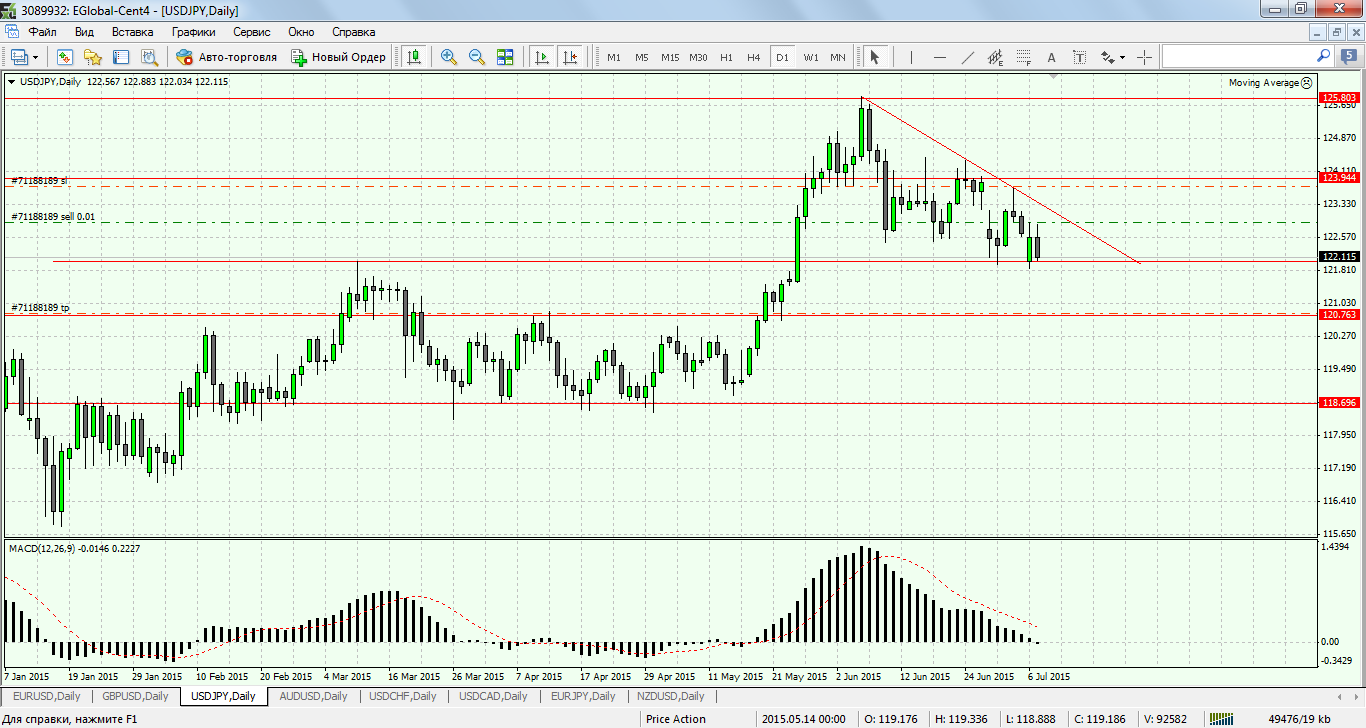Switch to MN timeframe
Image resolution: width=1366 pixels, height=728 pixels.
click(838, 57)
